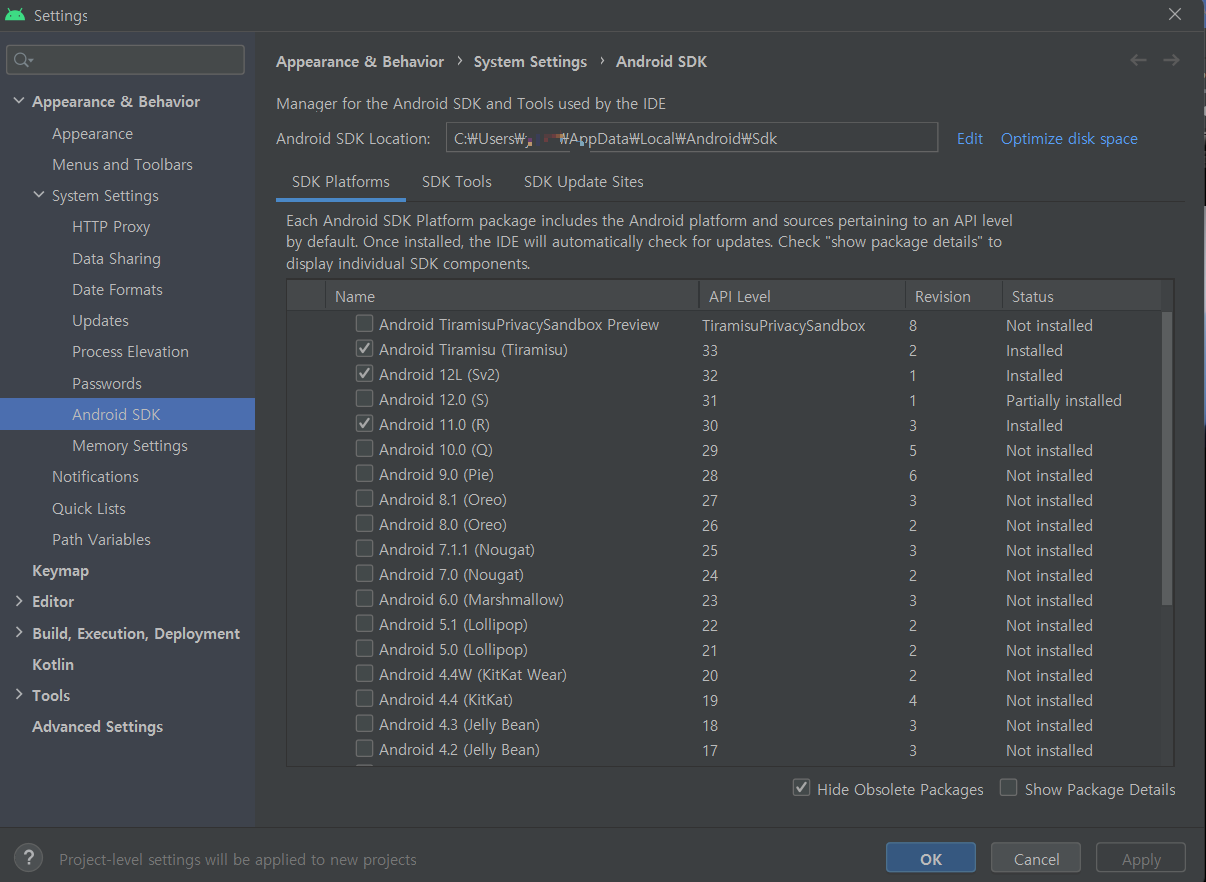Click 'Partially installed' status of Android 12.0
The width and height of the screenshot is (1206, 882).
click(x=1064, y=400)
